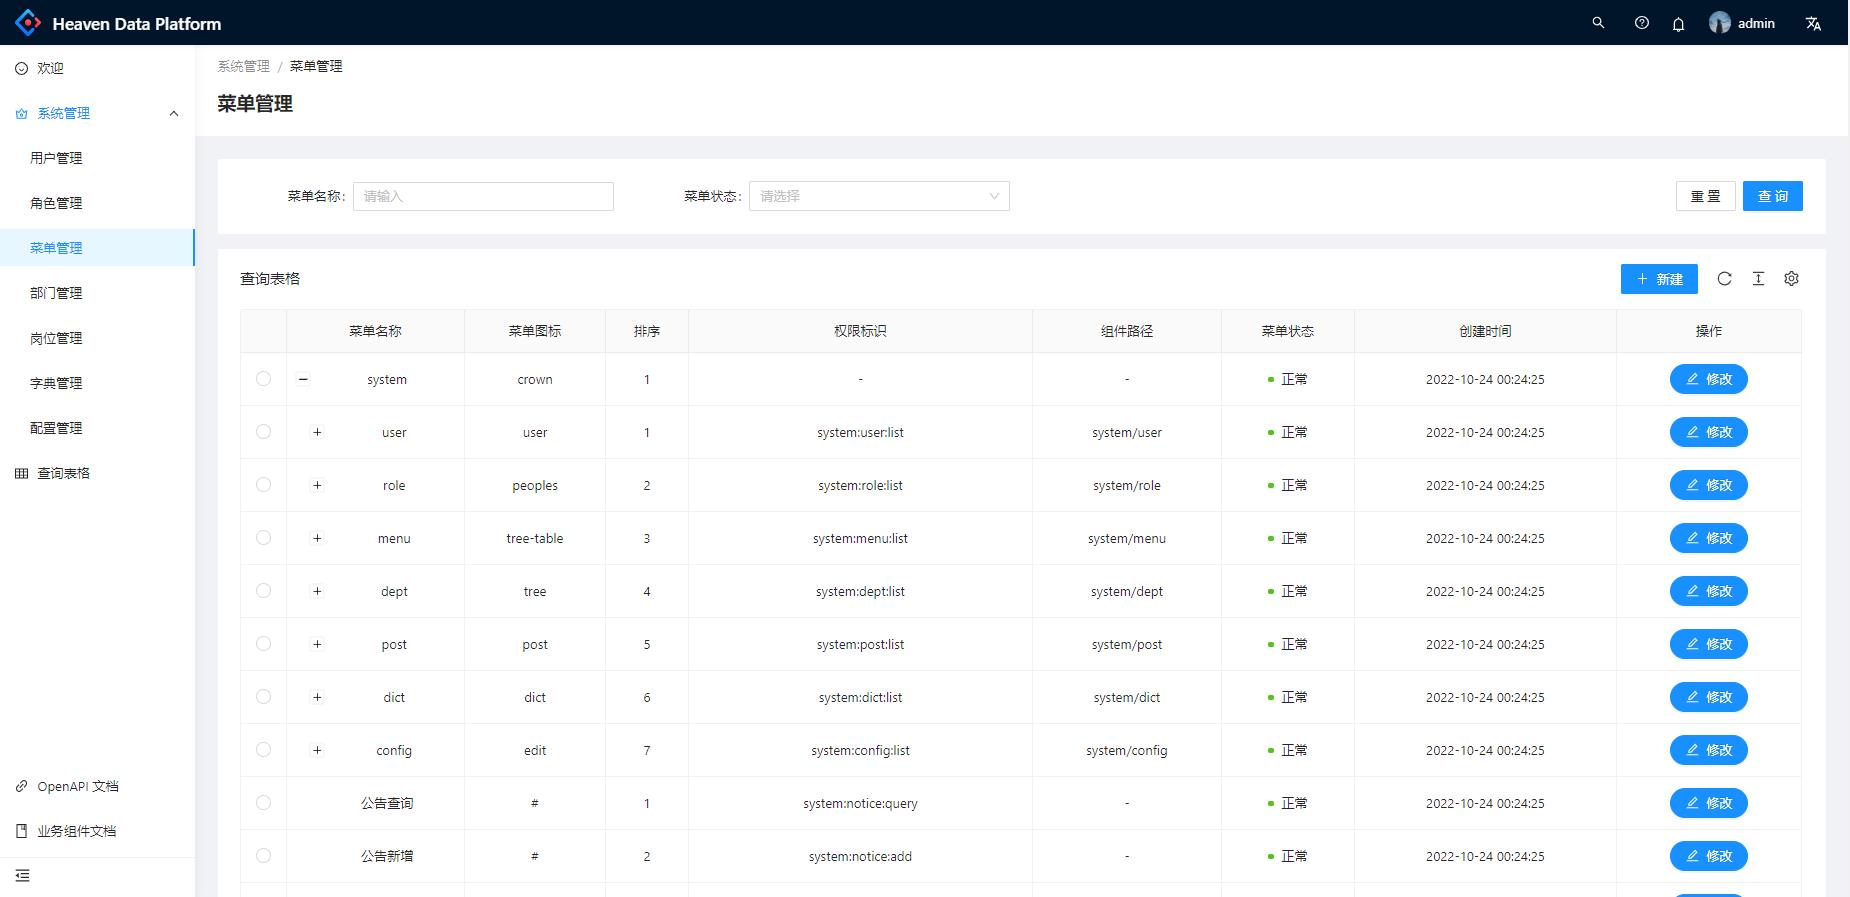Change table density with height icon
Viewport: 1850px width, 897px height.
[1758, 279]
